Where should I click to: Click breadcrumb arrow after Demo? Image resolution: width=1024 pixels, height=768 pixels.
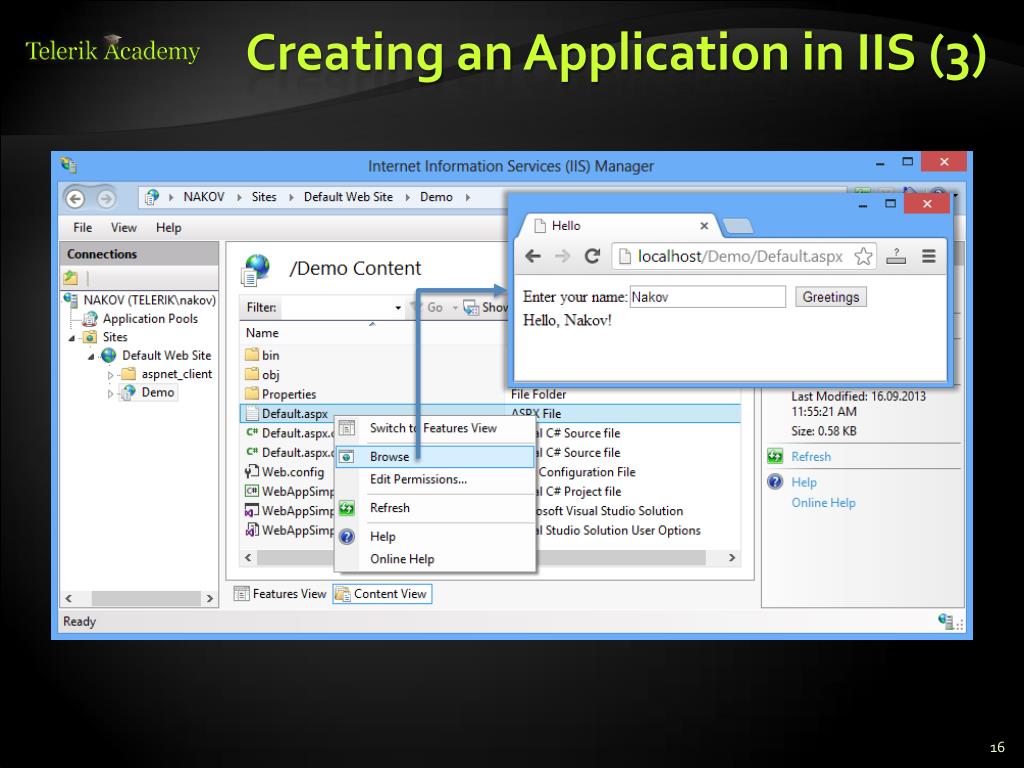(467, 197)
